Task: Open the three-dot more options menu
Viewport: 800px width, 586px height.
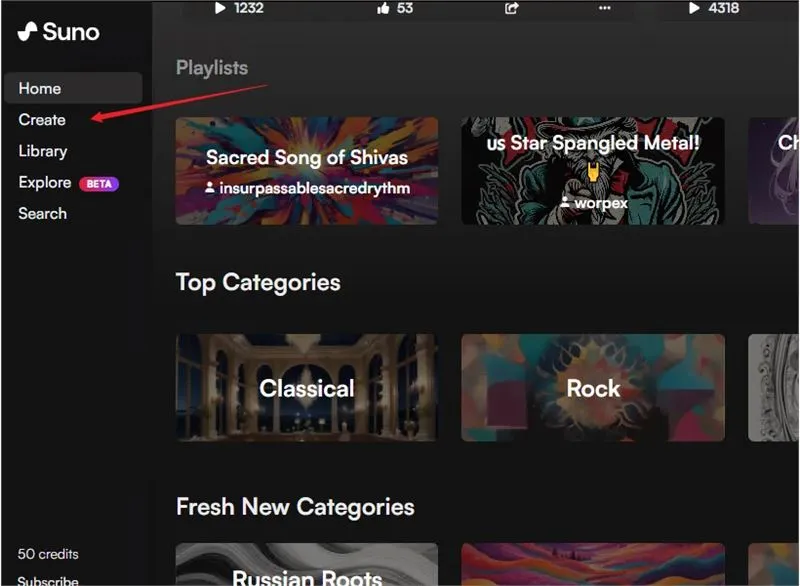Action: (x=604, y=8)
